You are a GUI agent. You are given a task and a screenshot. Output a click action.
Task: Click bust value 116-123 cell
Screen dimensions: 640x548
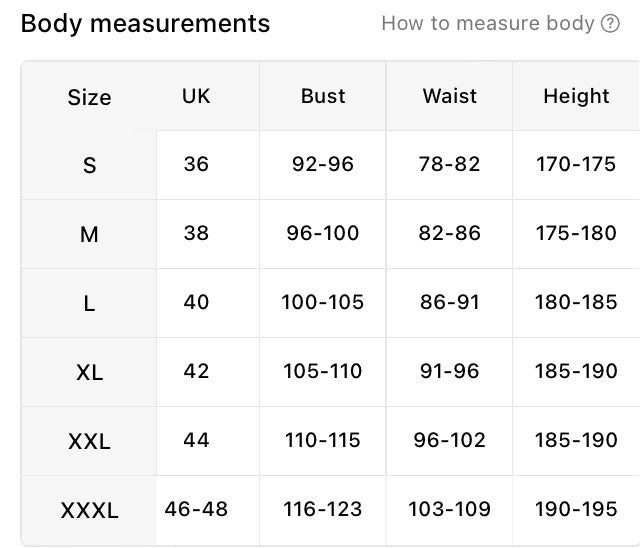pos(323,510)
